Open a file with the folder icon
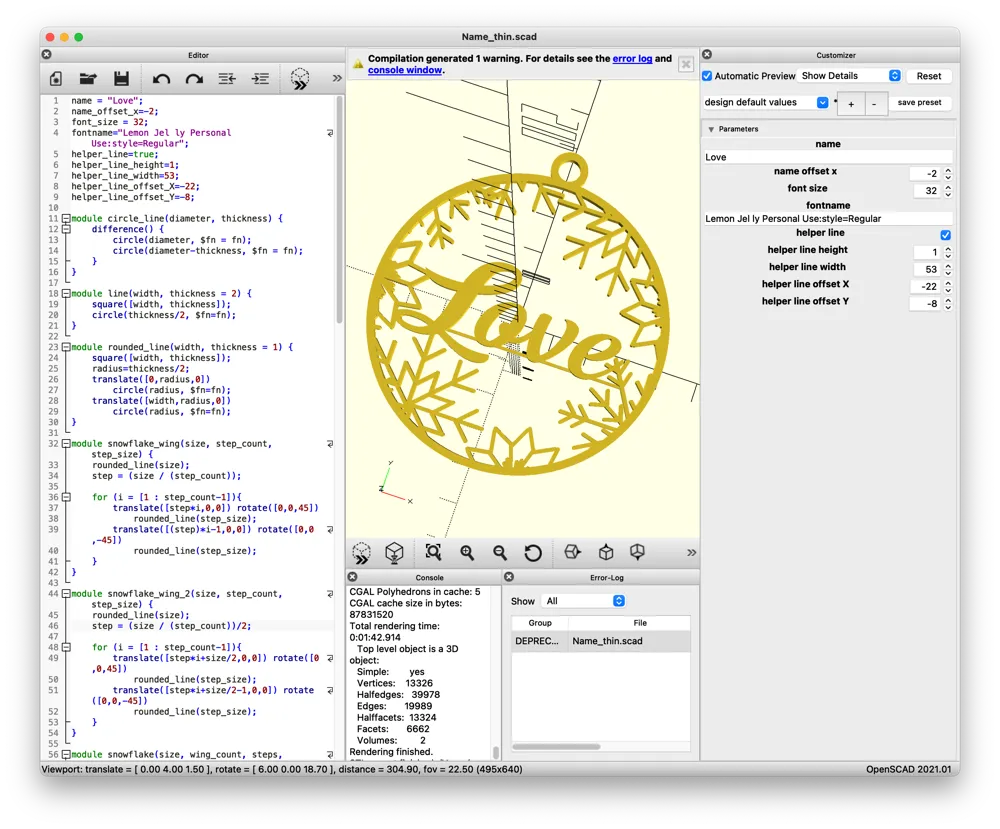Screen dimensions: 1000x829 tap(88, 79)
